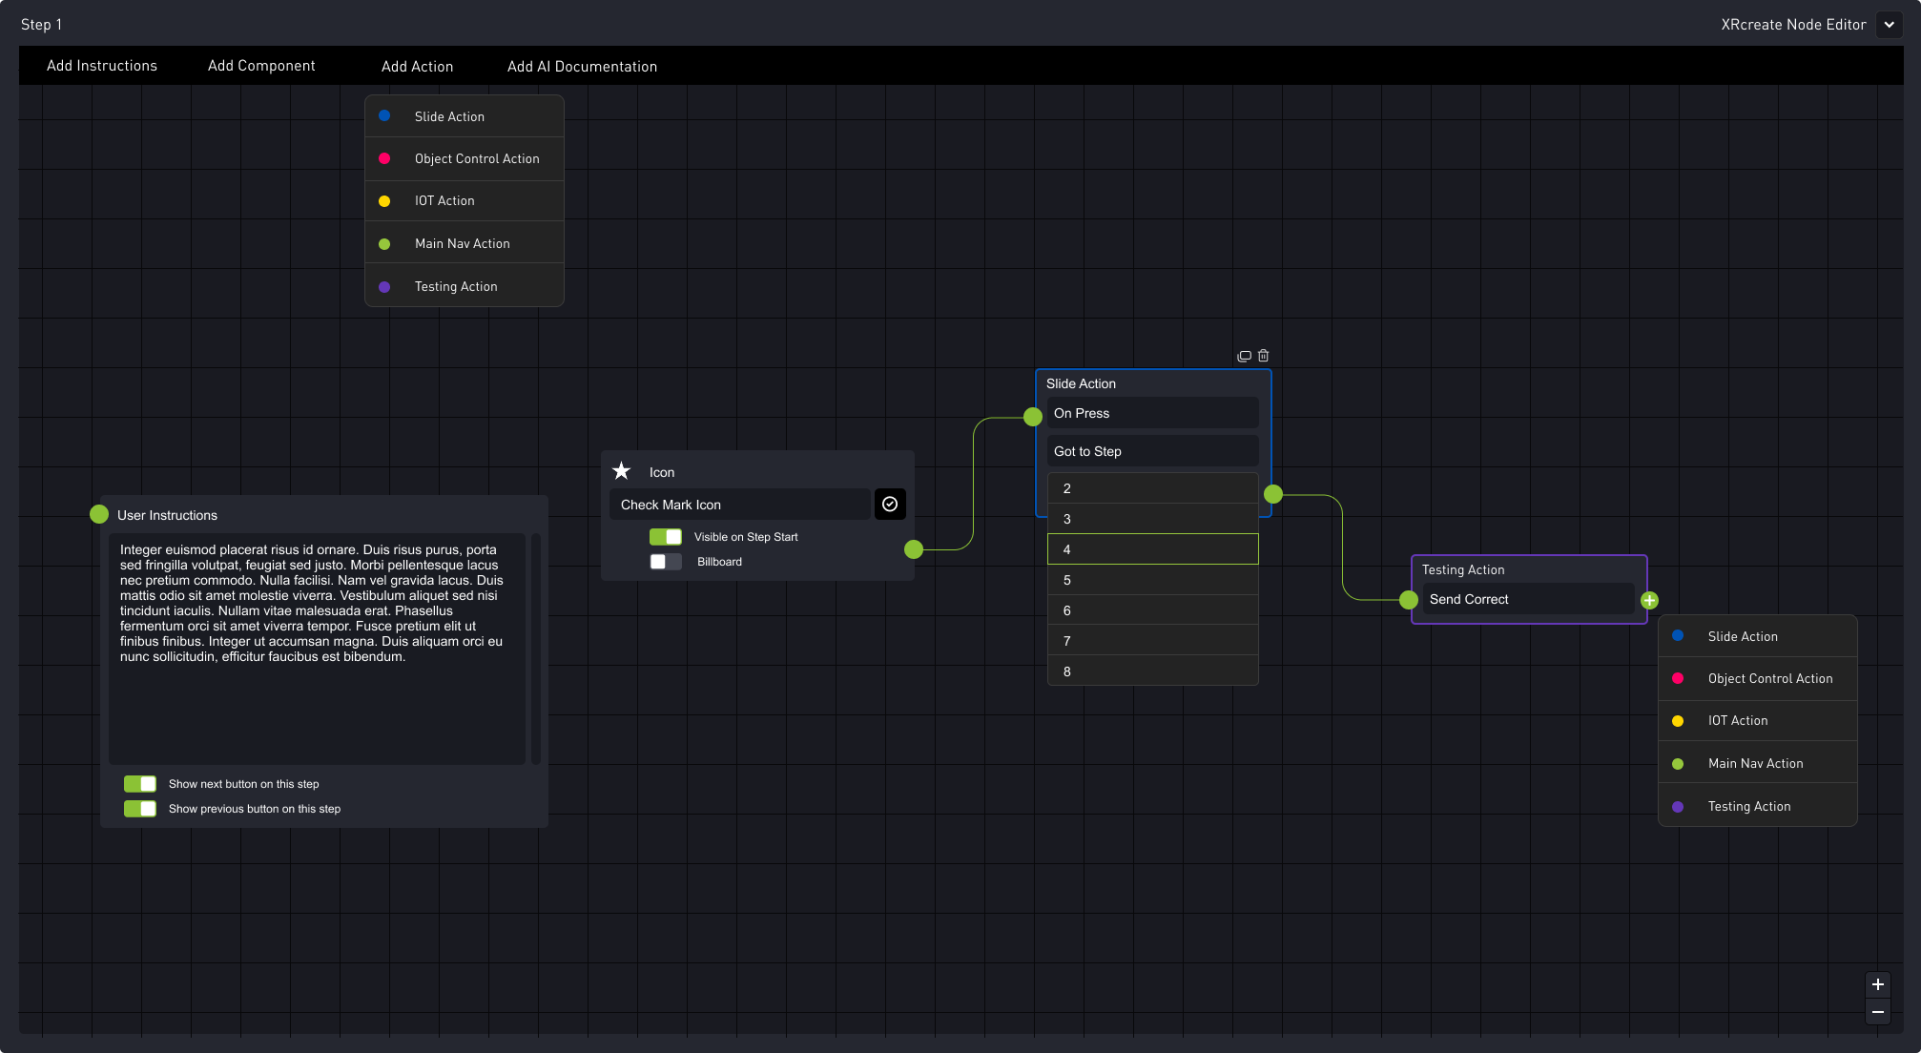
Task: Click Add AI Documentation
Action: [581, 67]
